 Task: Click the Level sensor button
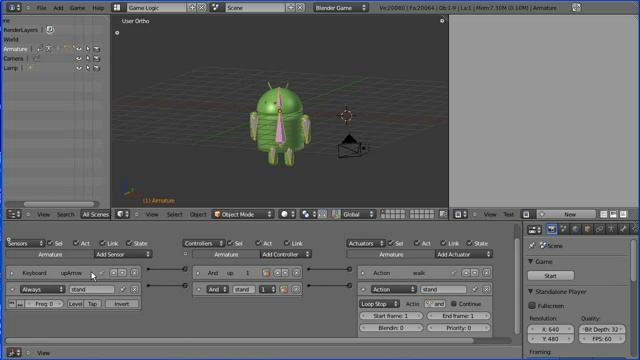(76, 304)
